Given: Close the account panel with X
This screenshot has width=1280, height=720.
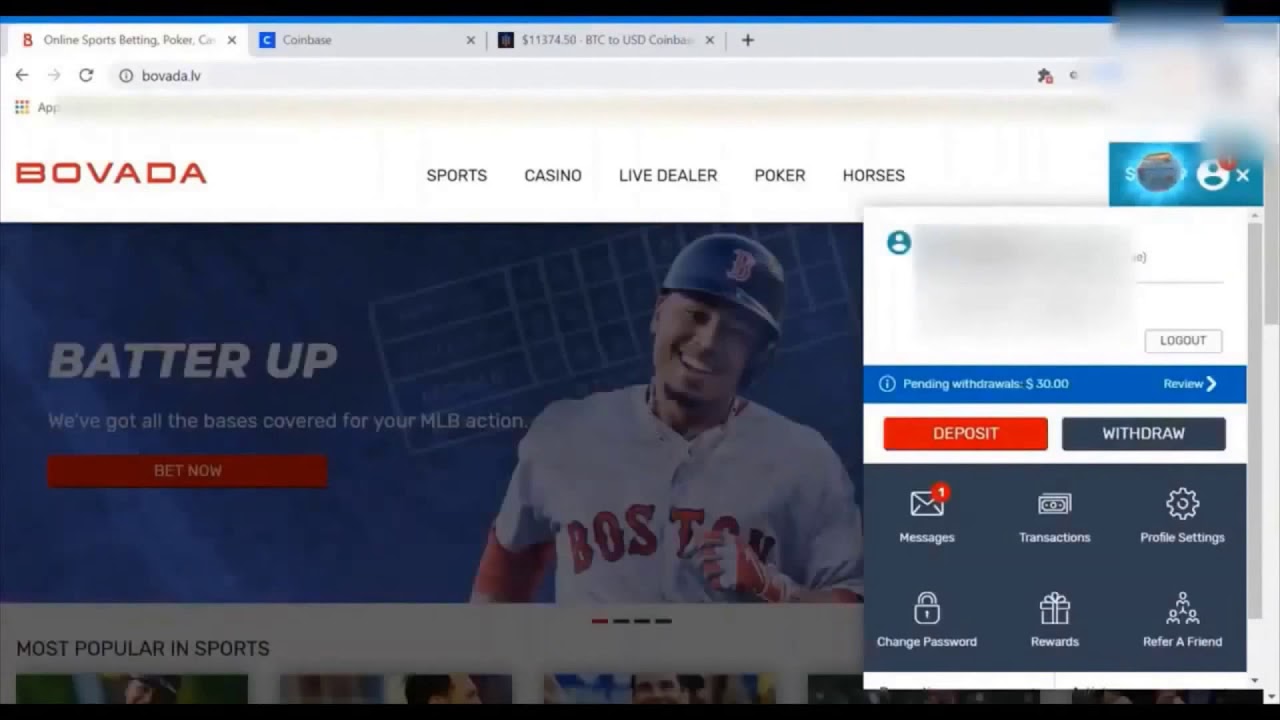Looking at the screenshot, I should 1242,175.
